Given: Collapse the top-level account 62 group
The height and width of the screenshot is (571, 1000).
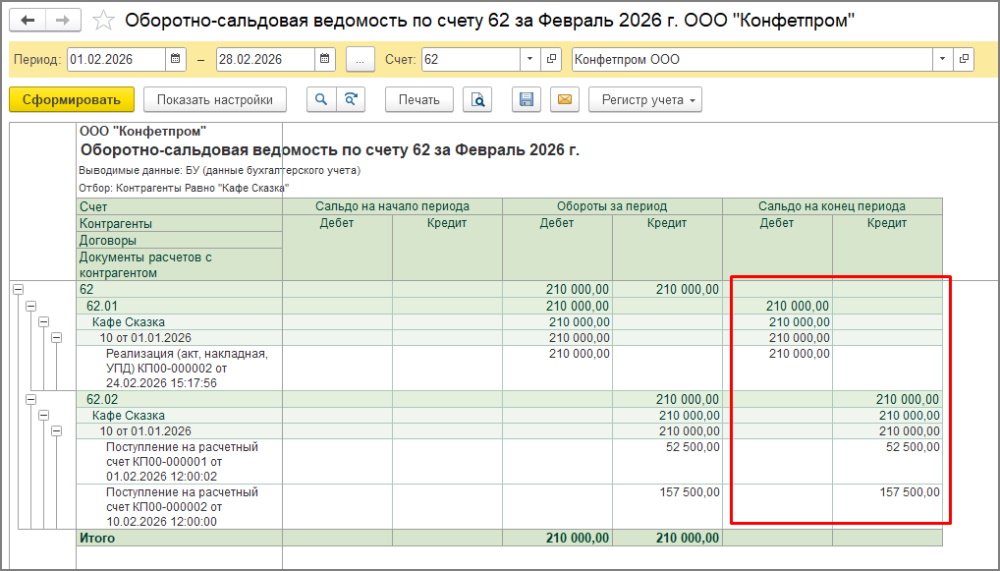Looking at the screenshot, I should (x=17, y=289).
